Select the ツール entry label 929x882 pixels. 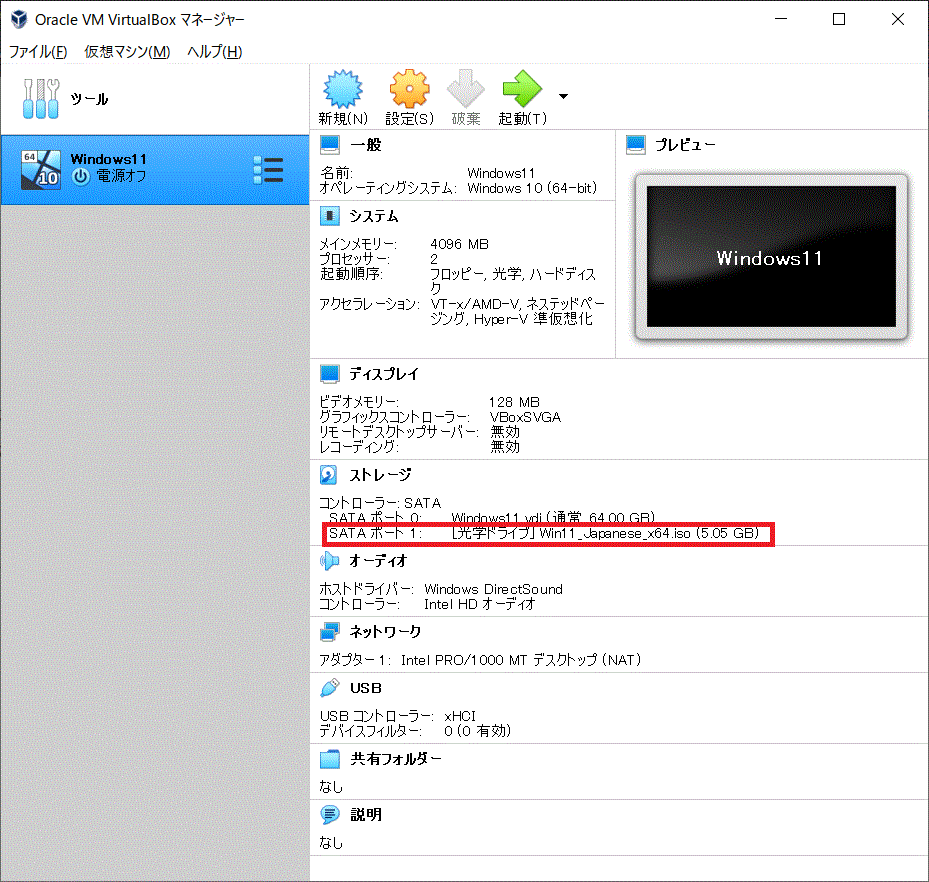pos(89,99)
